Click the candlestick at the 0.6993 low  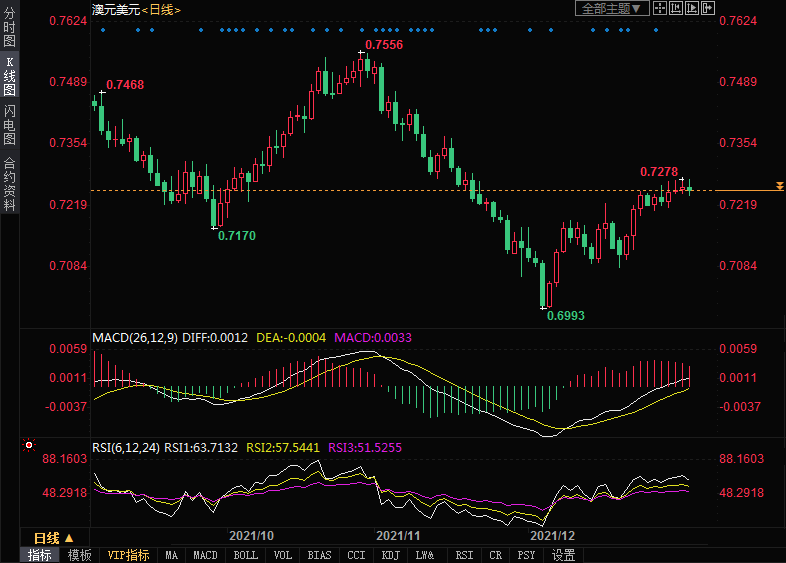(544, 285)
